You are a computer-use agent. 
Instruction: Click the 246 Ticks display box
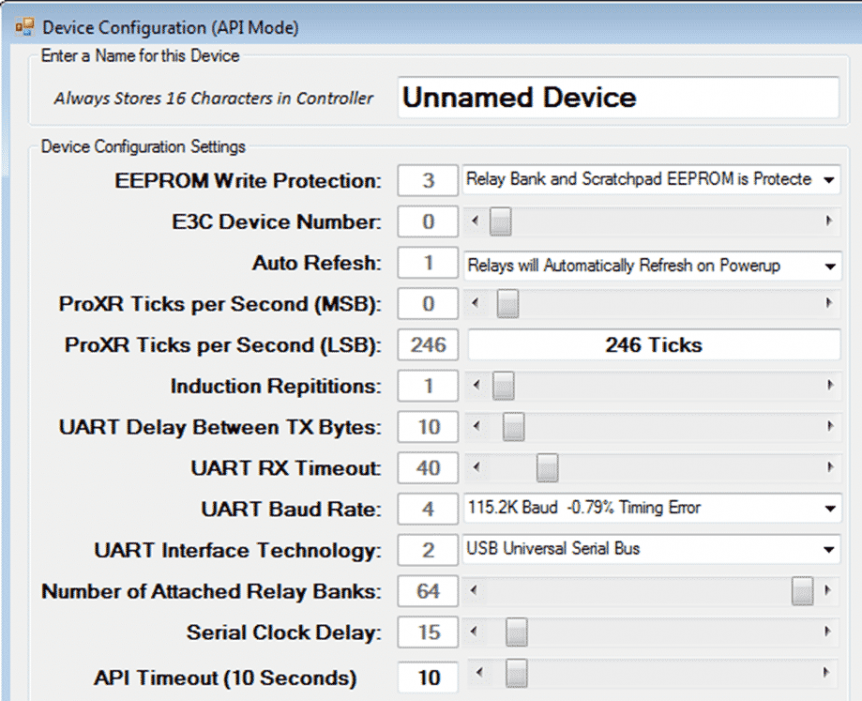click(x=653, y=345)
